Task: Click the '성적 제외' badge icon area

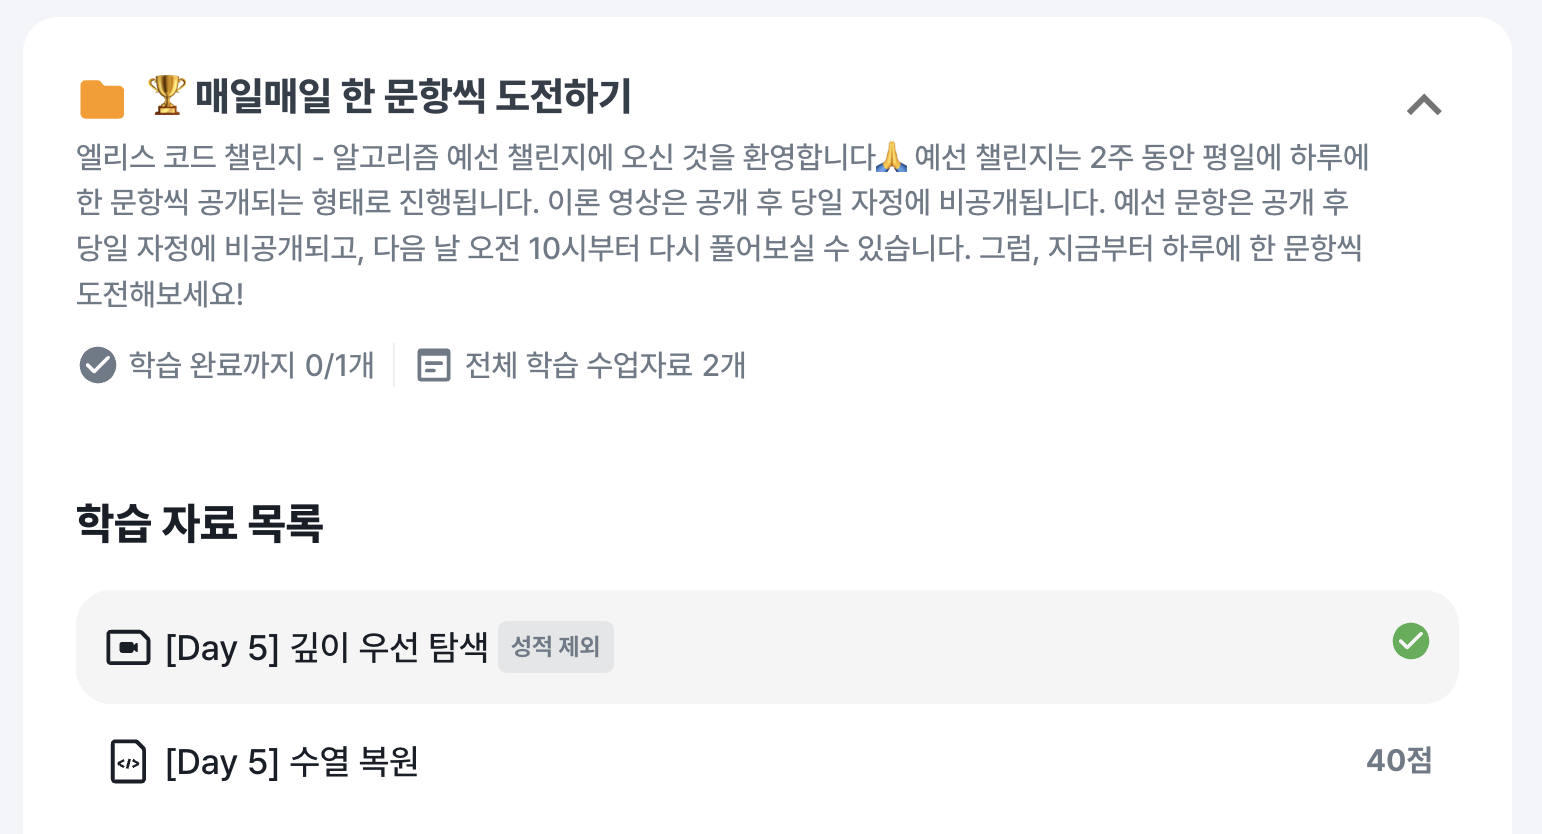Action: pos(556,646)
